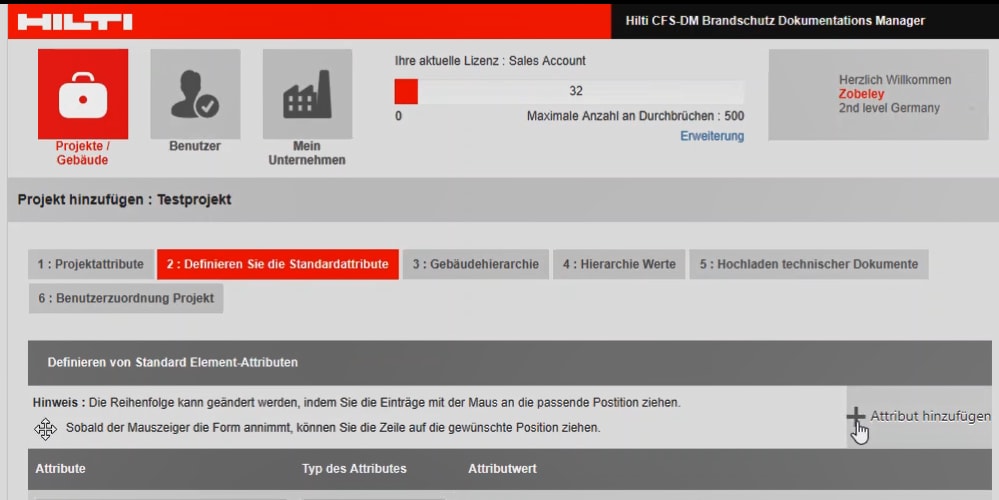Open the Mein Unternehmen factory icon
The image size is (999, 500).
[307, 94]
